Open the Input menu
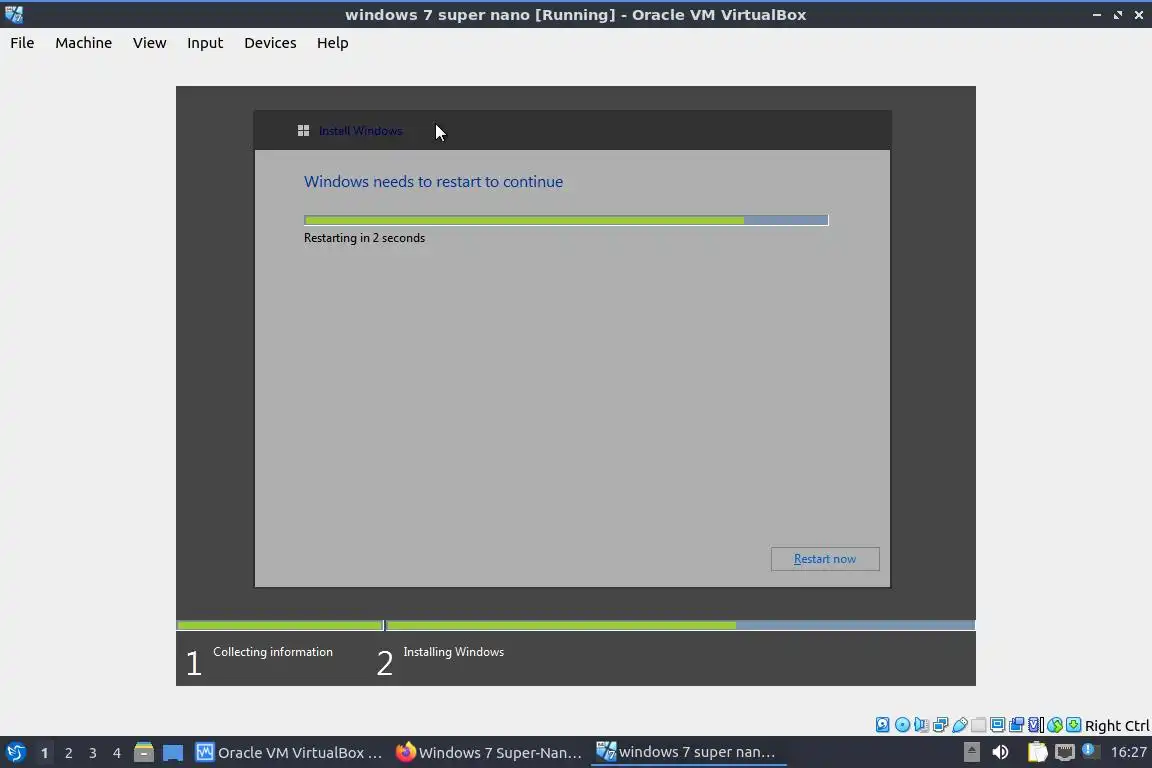Viewport: 1152px width, 768px height. (205, 43)
